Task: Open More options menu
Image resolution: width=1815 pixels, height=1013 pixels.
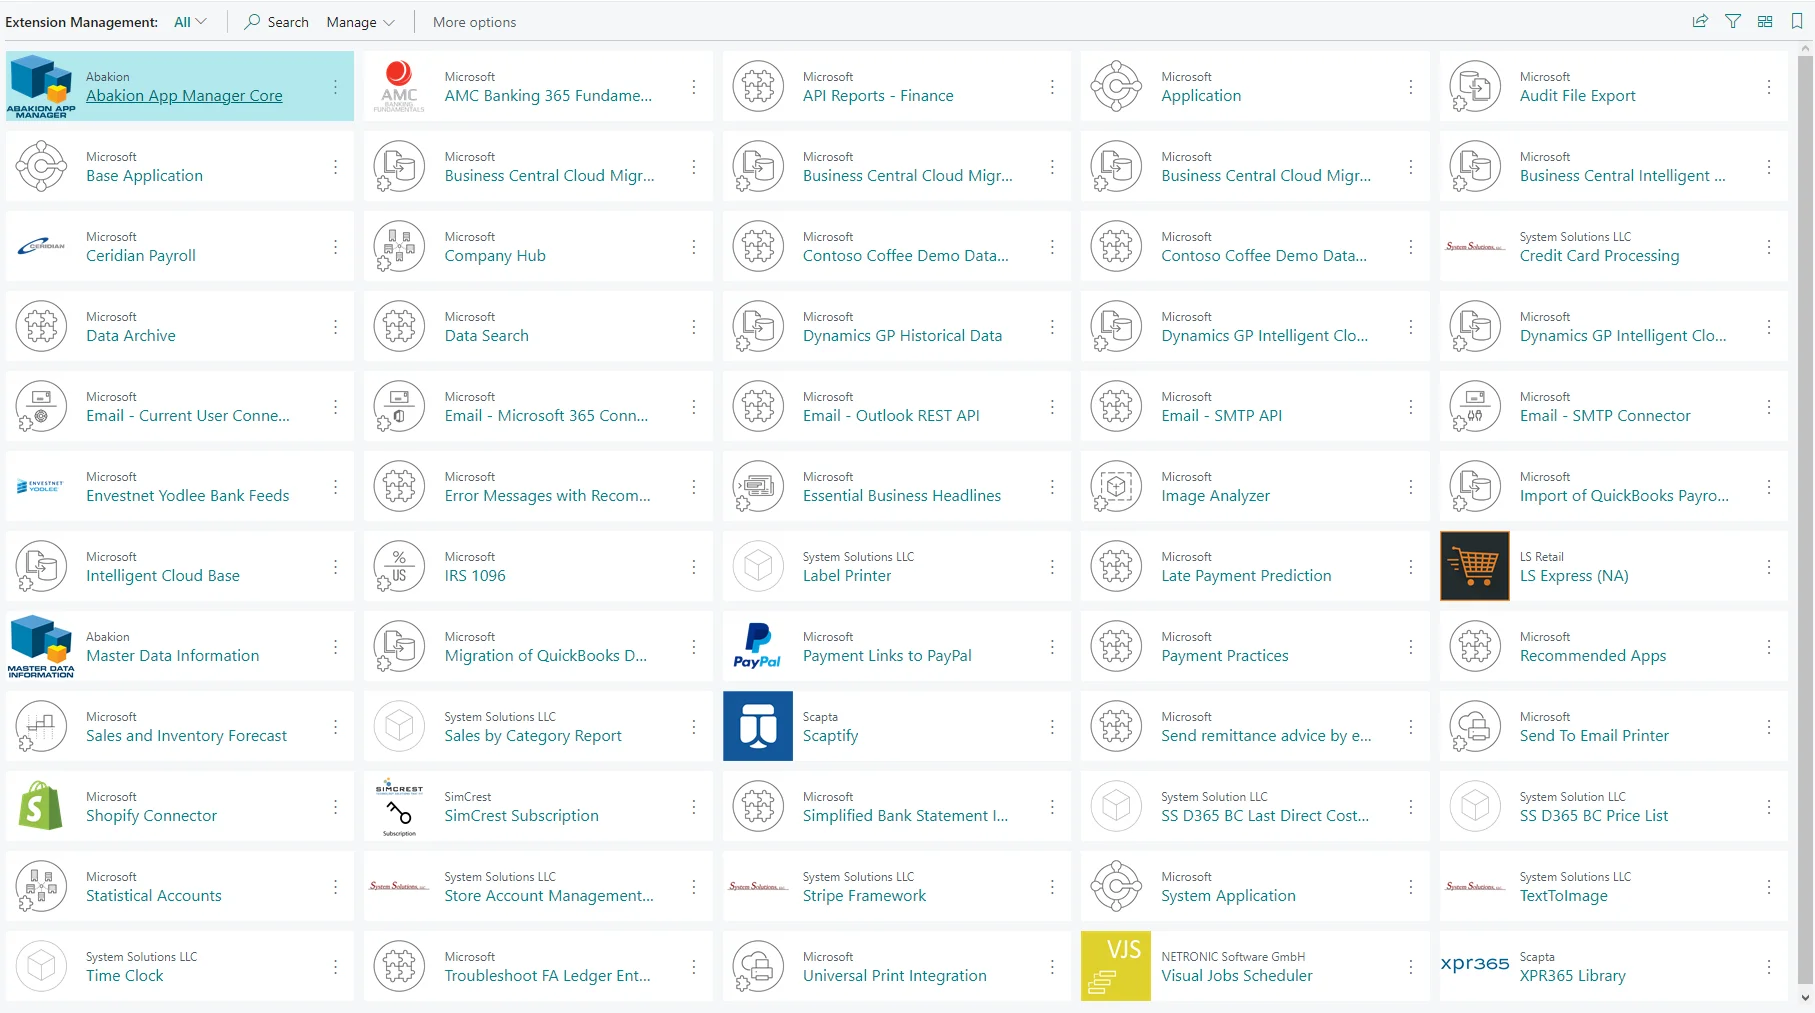Action: pos(474,22)
